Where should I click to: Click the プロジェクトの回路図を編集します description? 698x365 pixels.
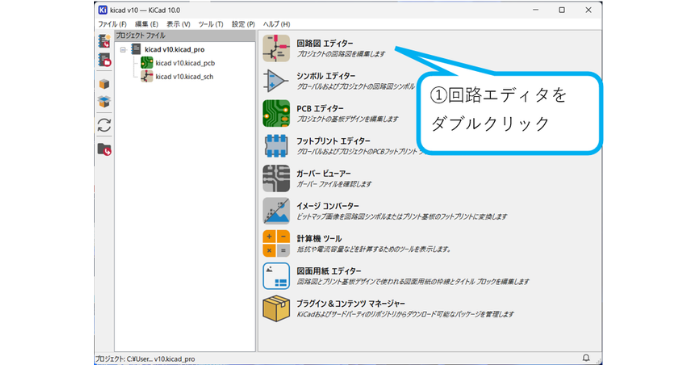[x=341, y=54]
